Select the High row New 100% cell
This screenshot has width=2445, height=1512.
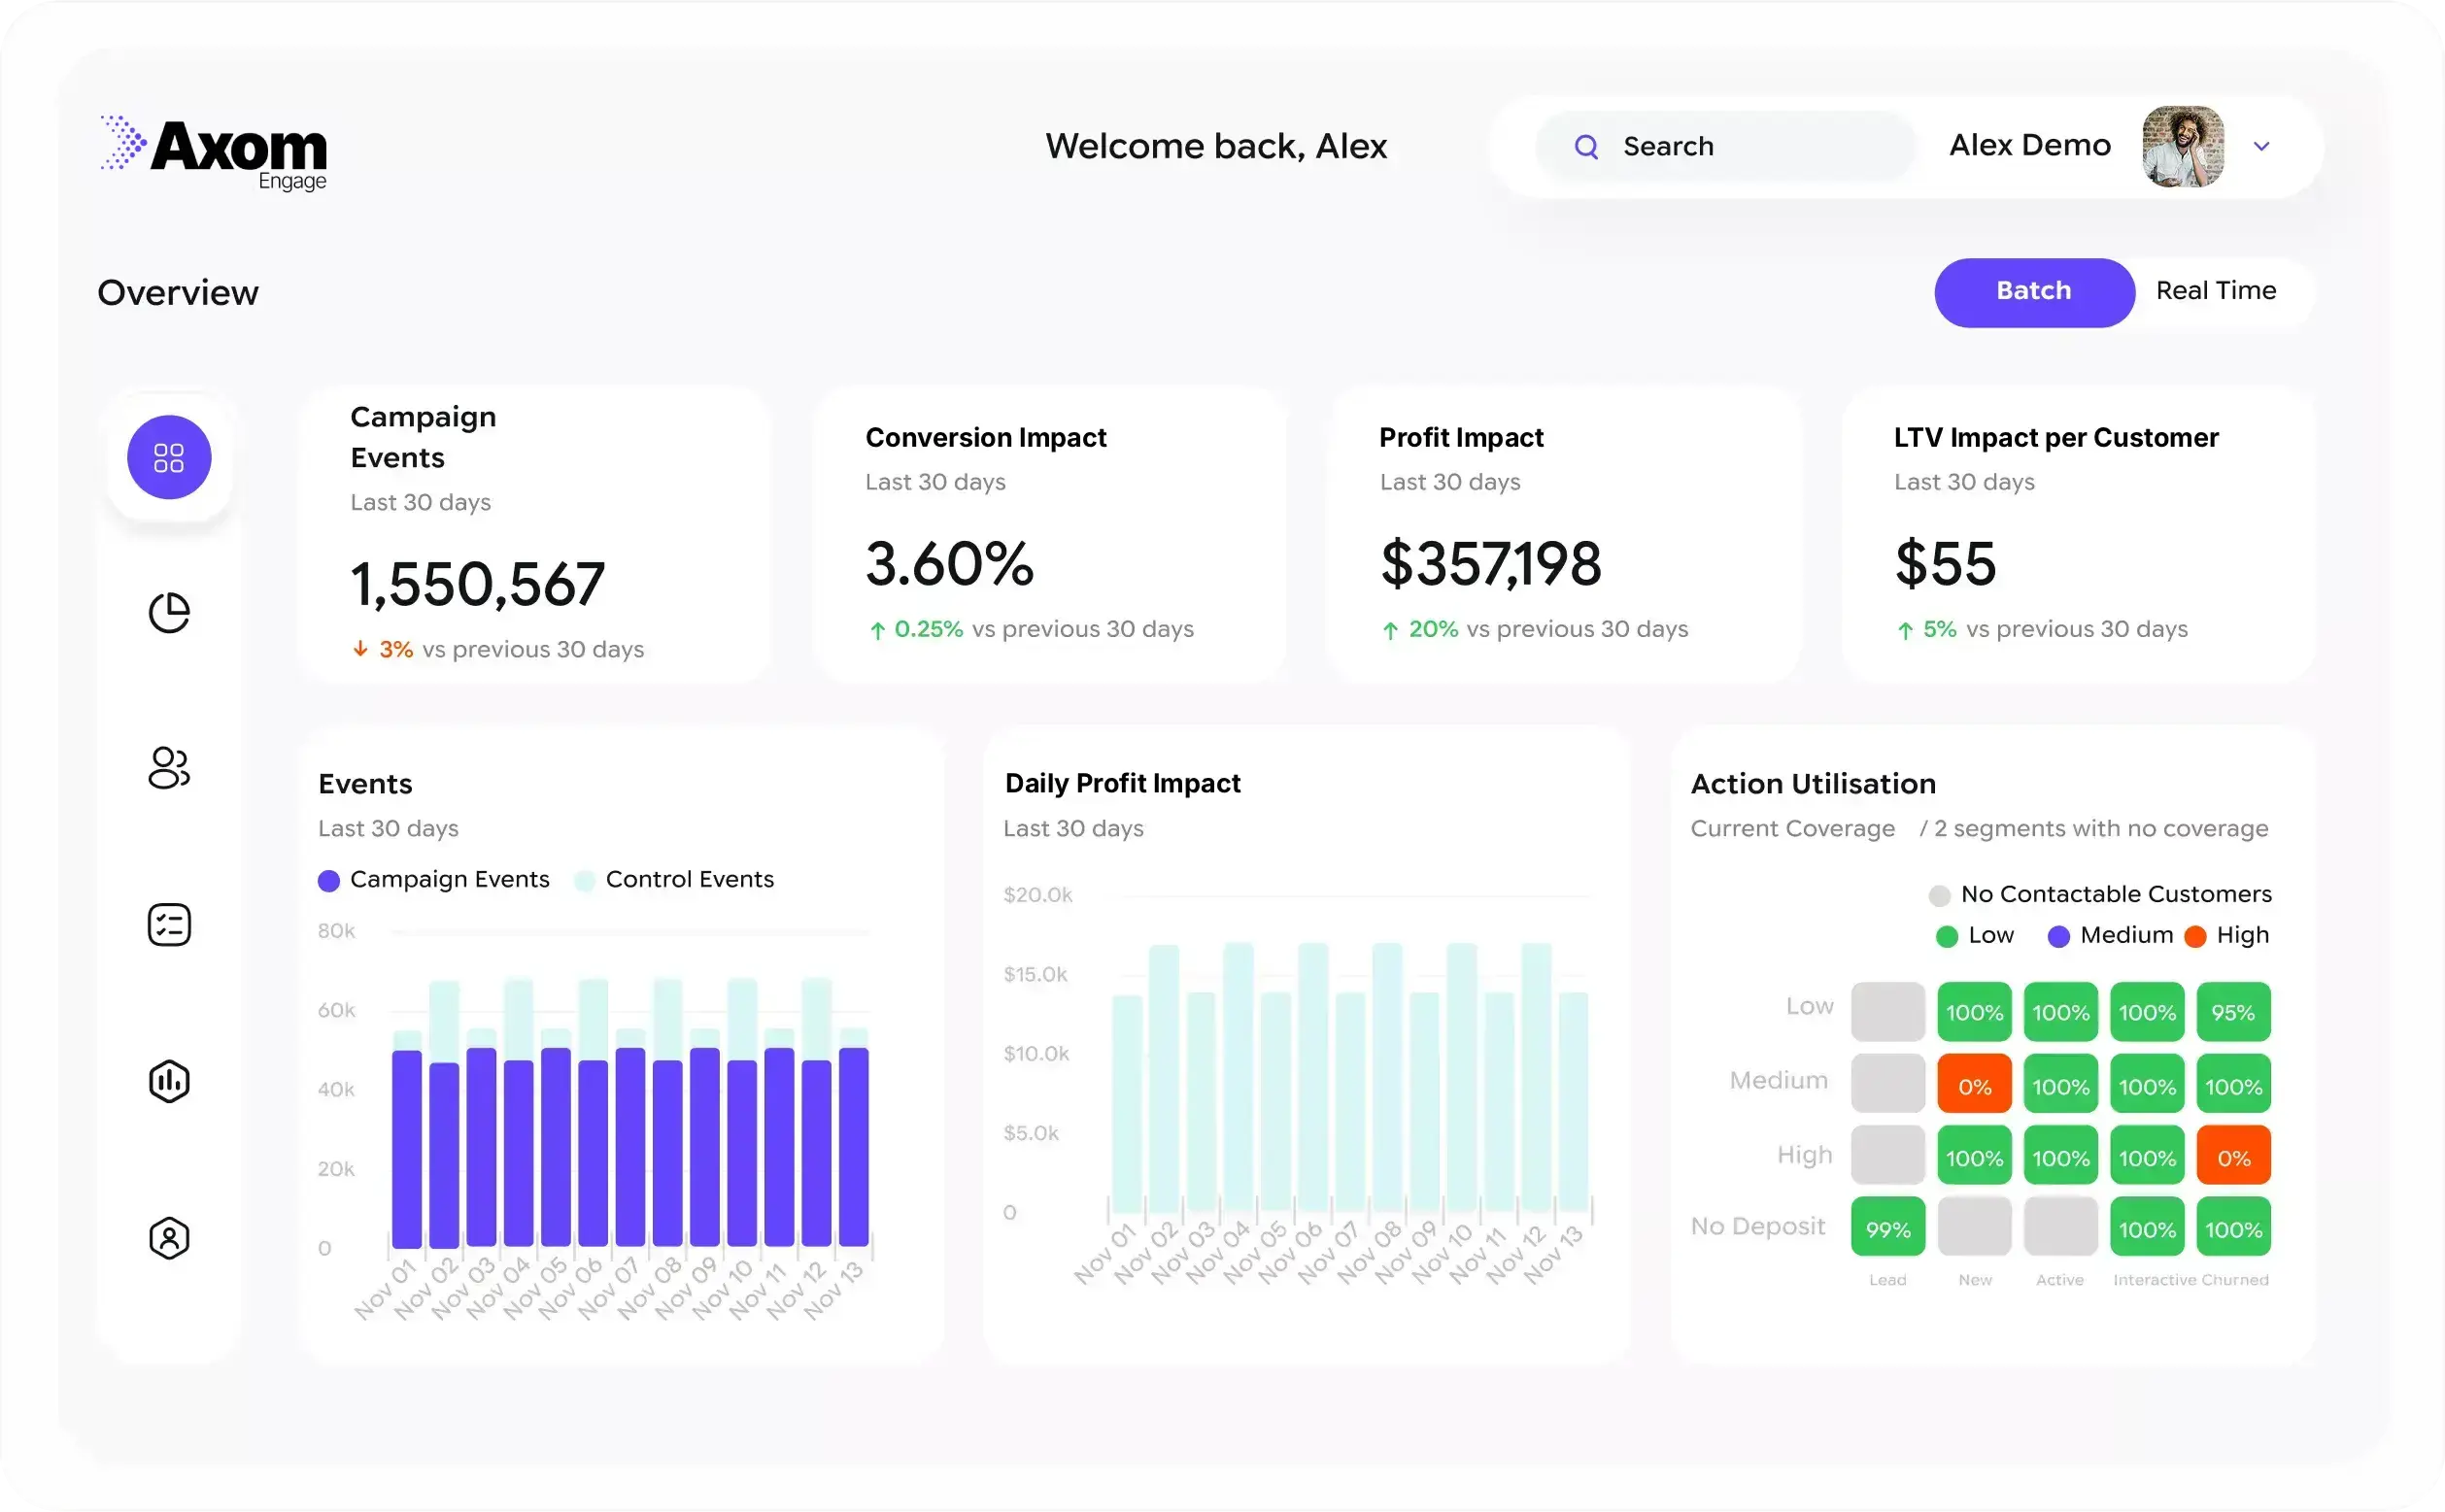pyautogui.click(x=1974, y=1156)
